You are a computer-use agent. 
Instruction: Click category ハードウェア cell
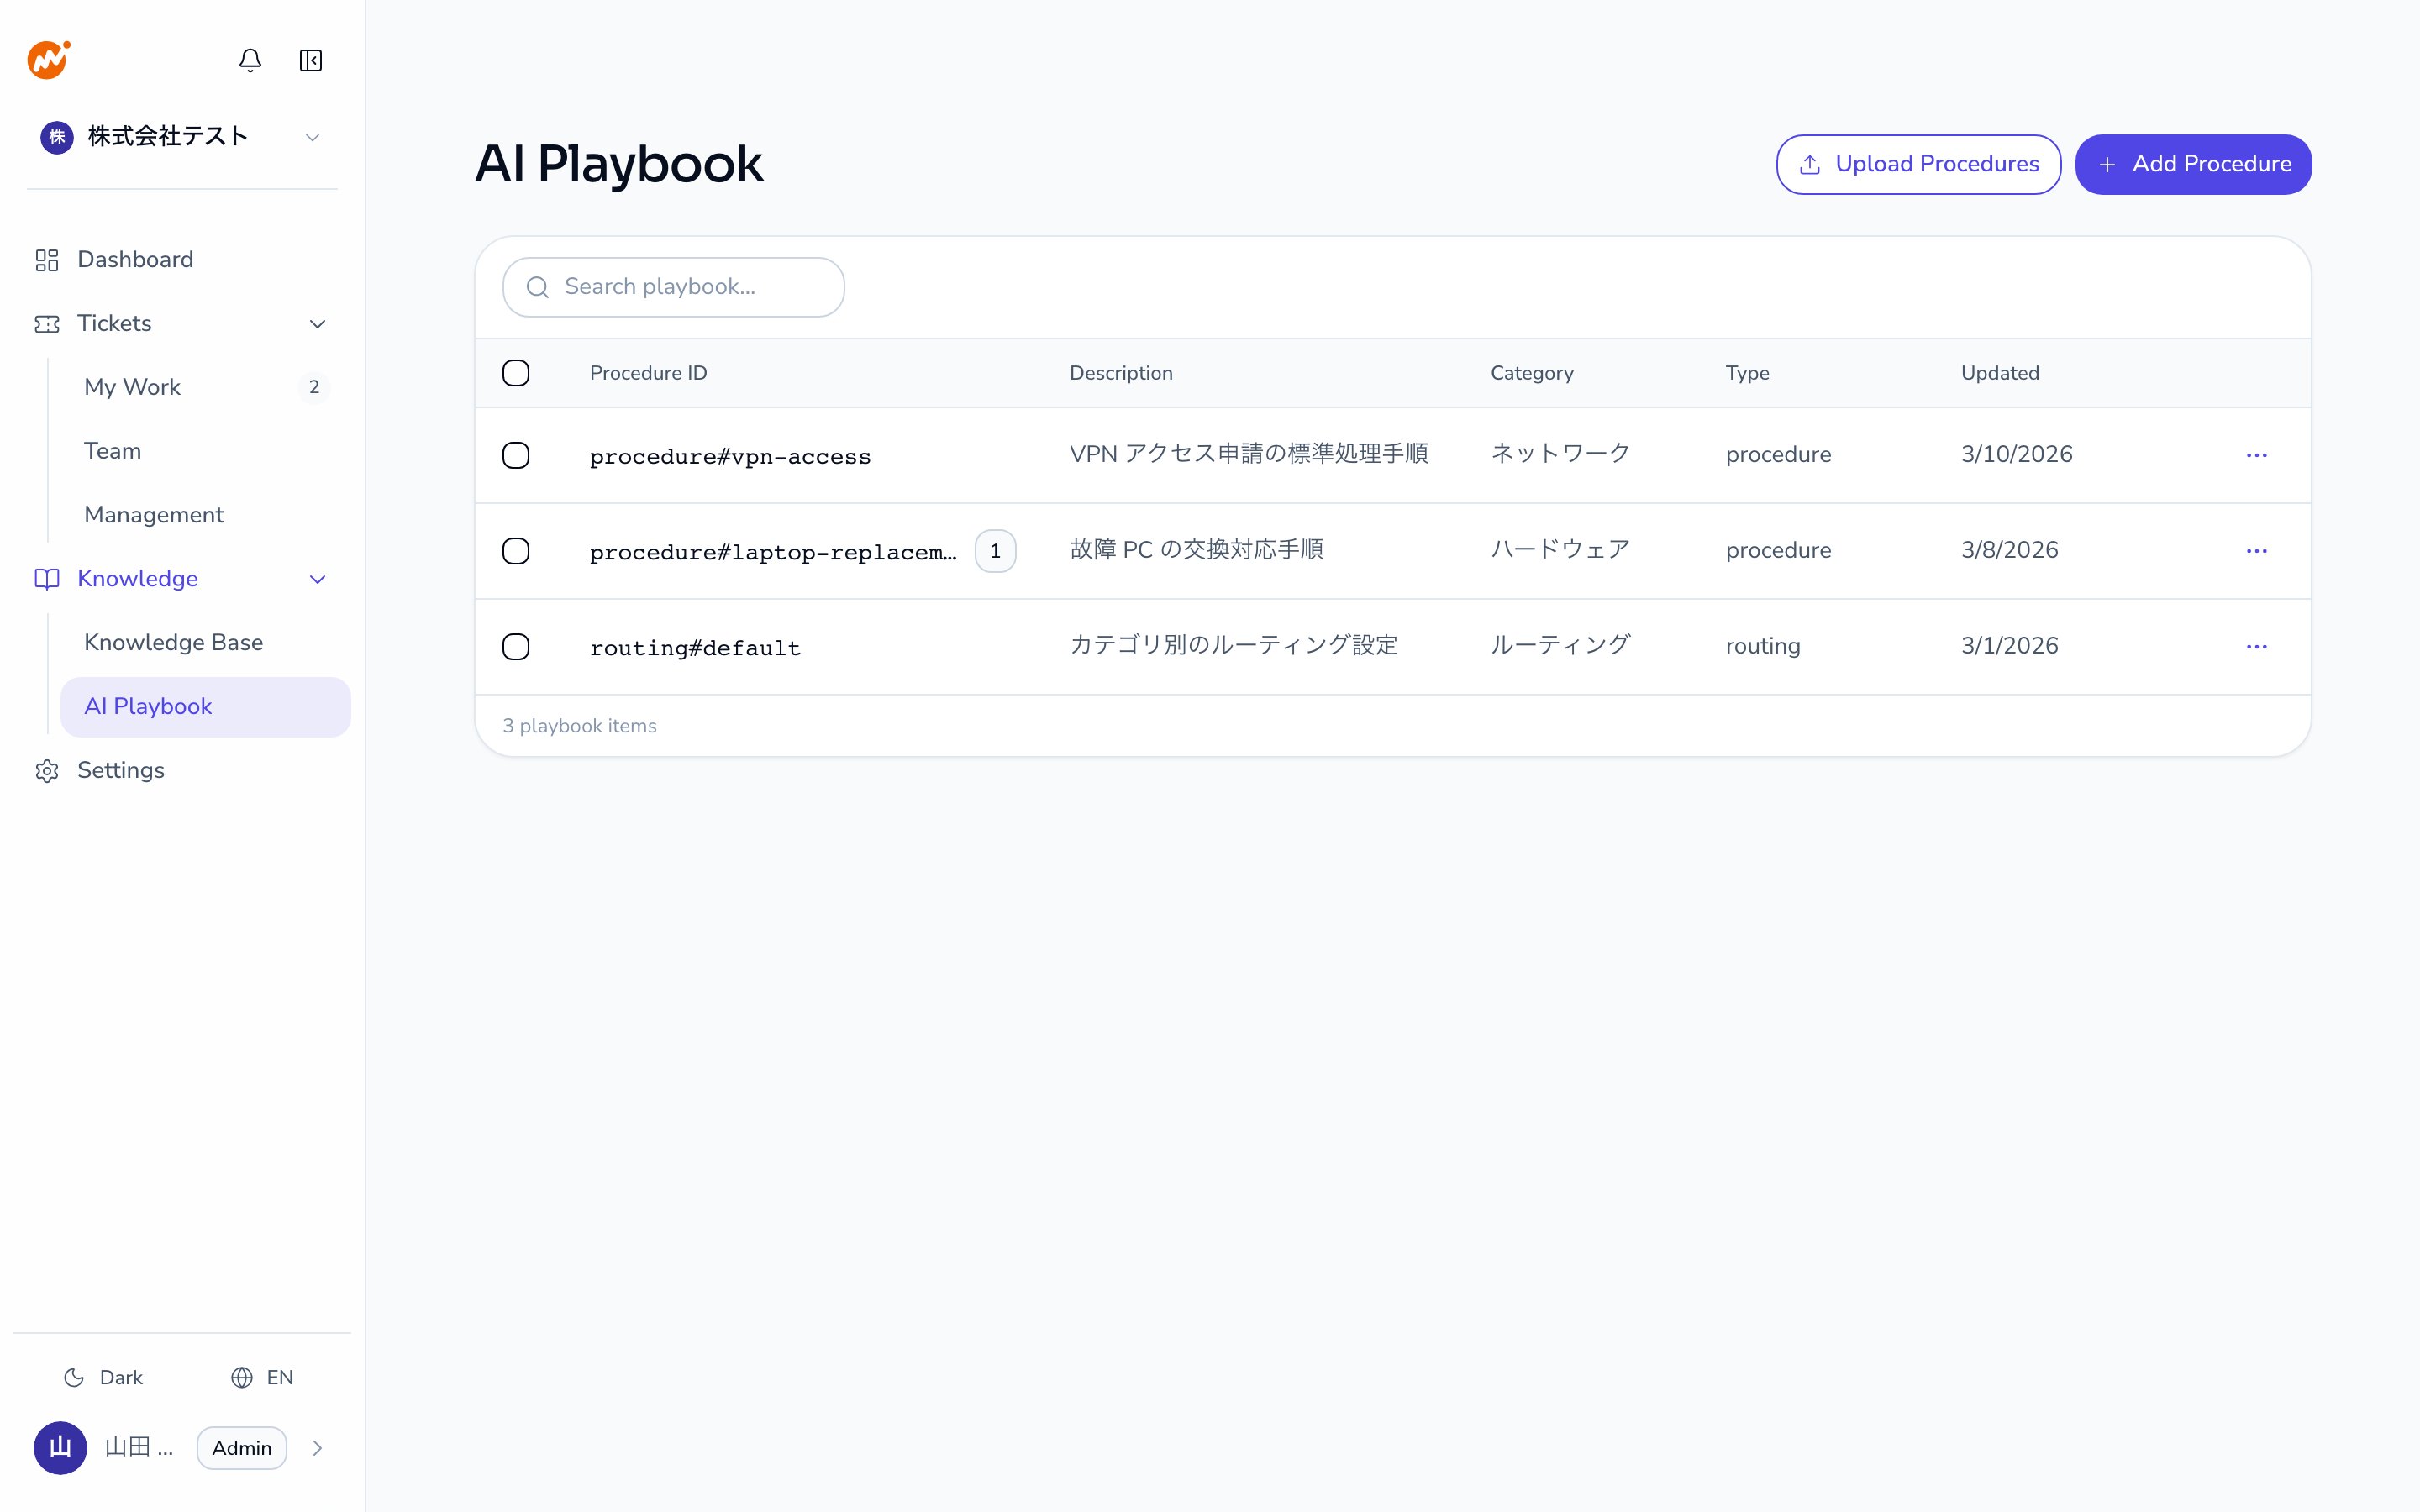pyautogui.click(x=1561, y=550)
